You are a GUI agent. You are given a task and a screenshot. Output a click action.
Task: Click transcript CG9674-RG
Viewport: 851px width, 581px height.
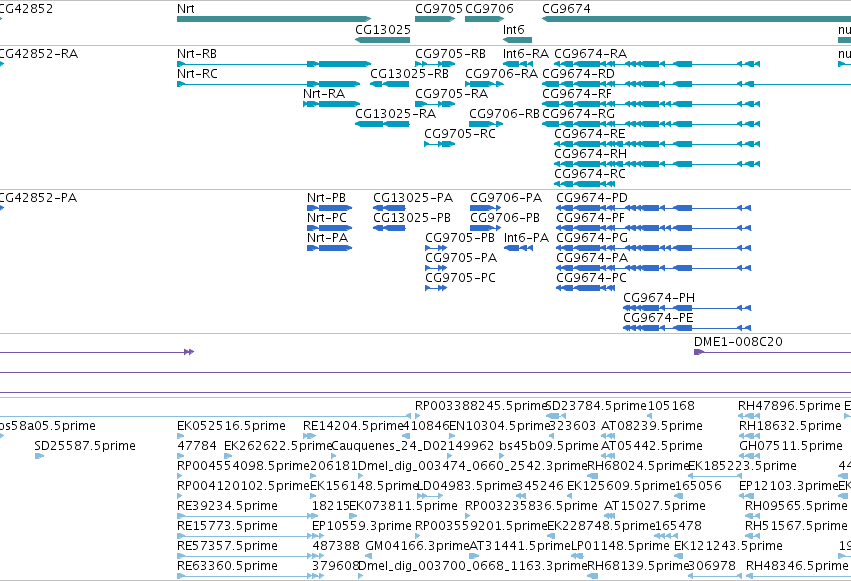click(579, 114)
